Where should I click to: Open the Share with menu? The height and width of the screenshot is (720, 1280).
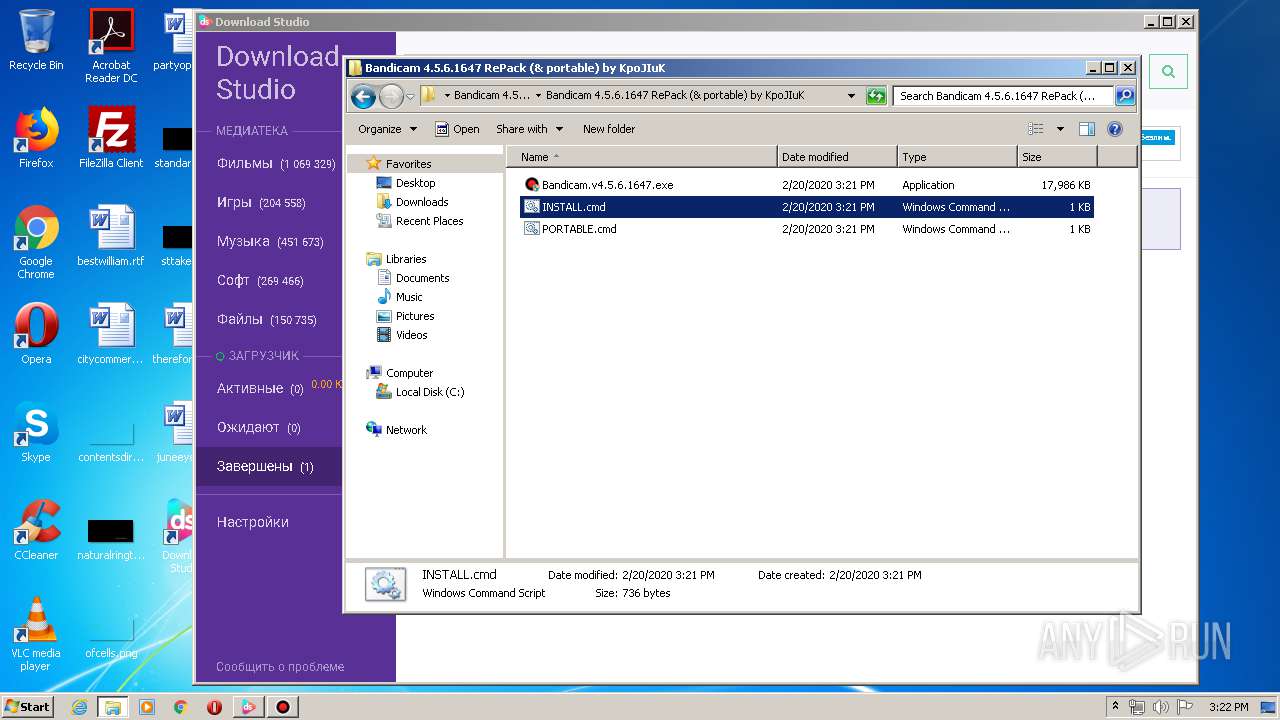[529, 129]
